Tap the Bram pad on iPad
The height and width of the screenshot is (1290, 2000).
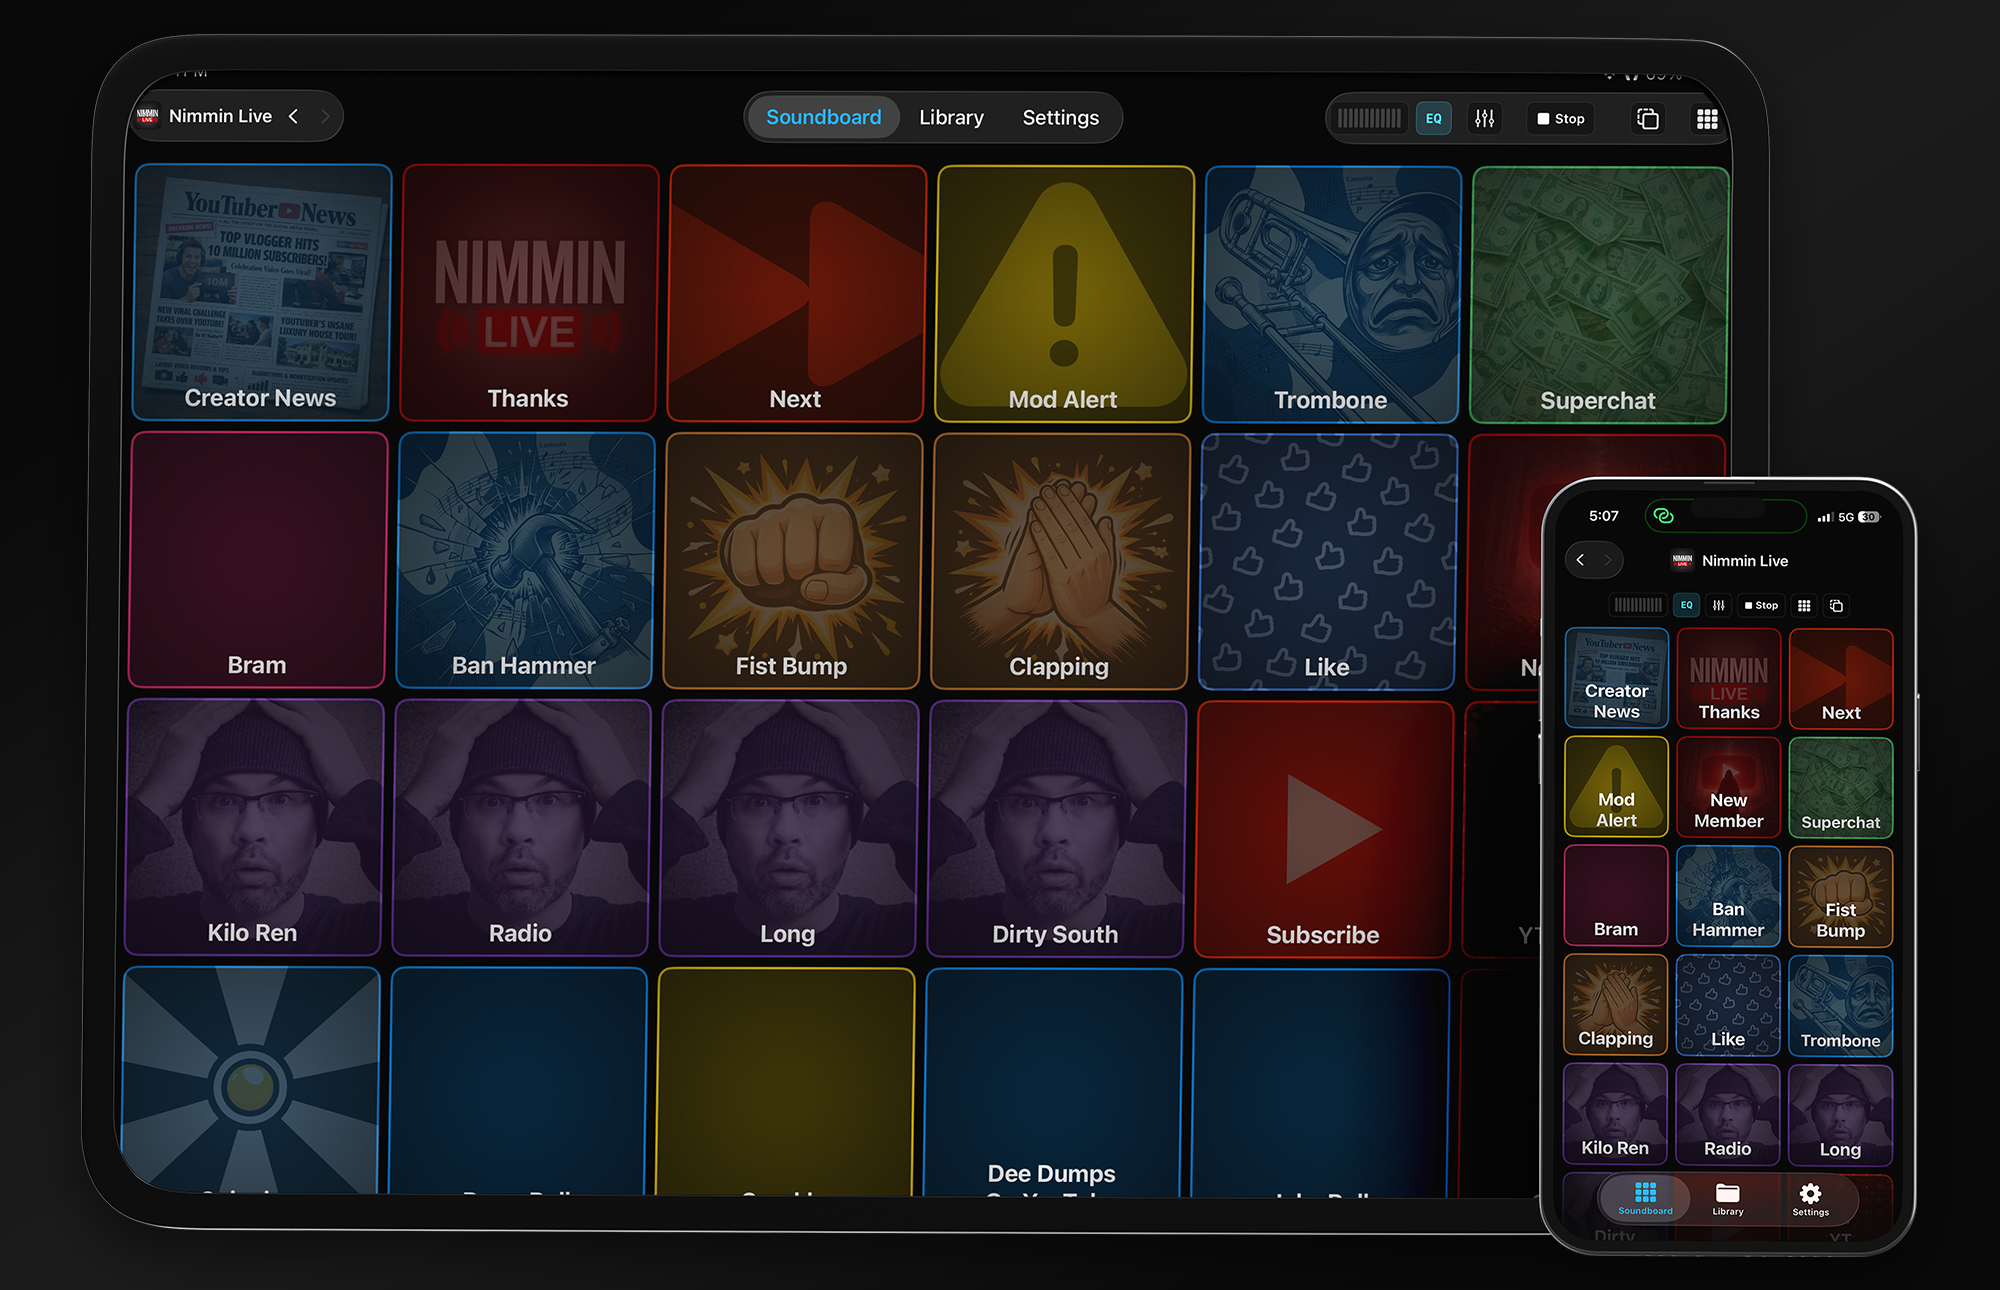257,560
